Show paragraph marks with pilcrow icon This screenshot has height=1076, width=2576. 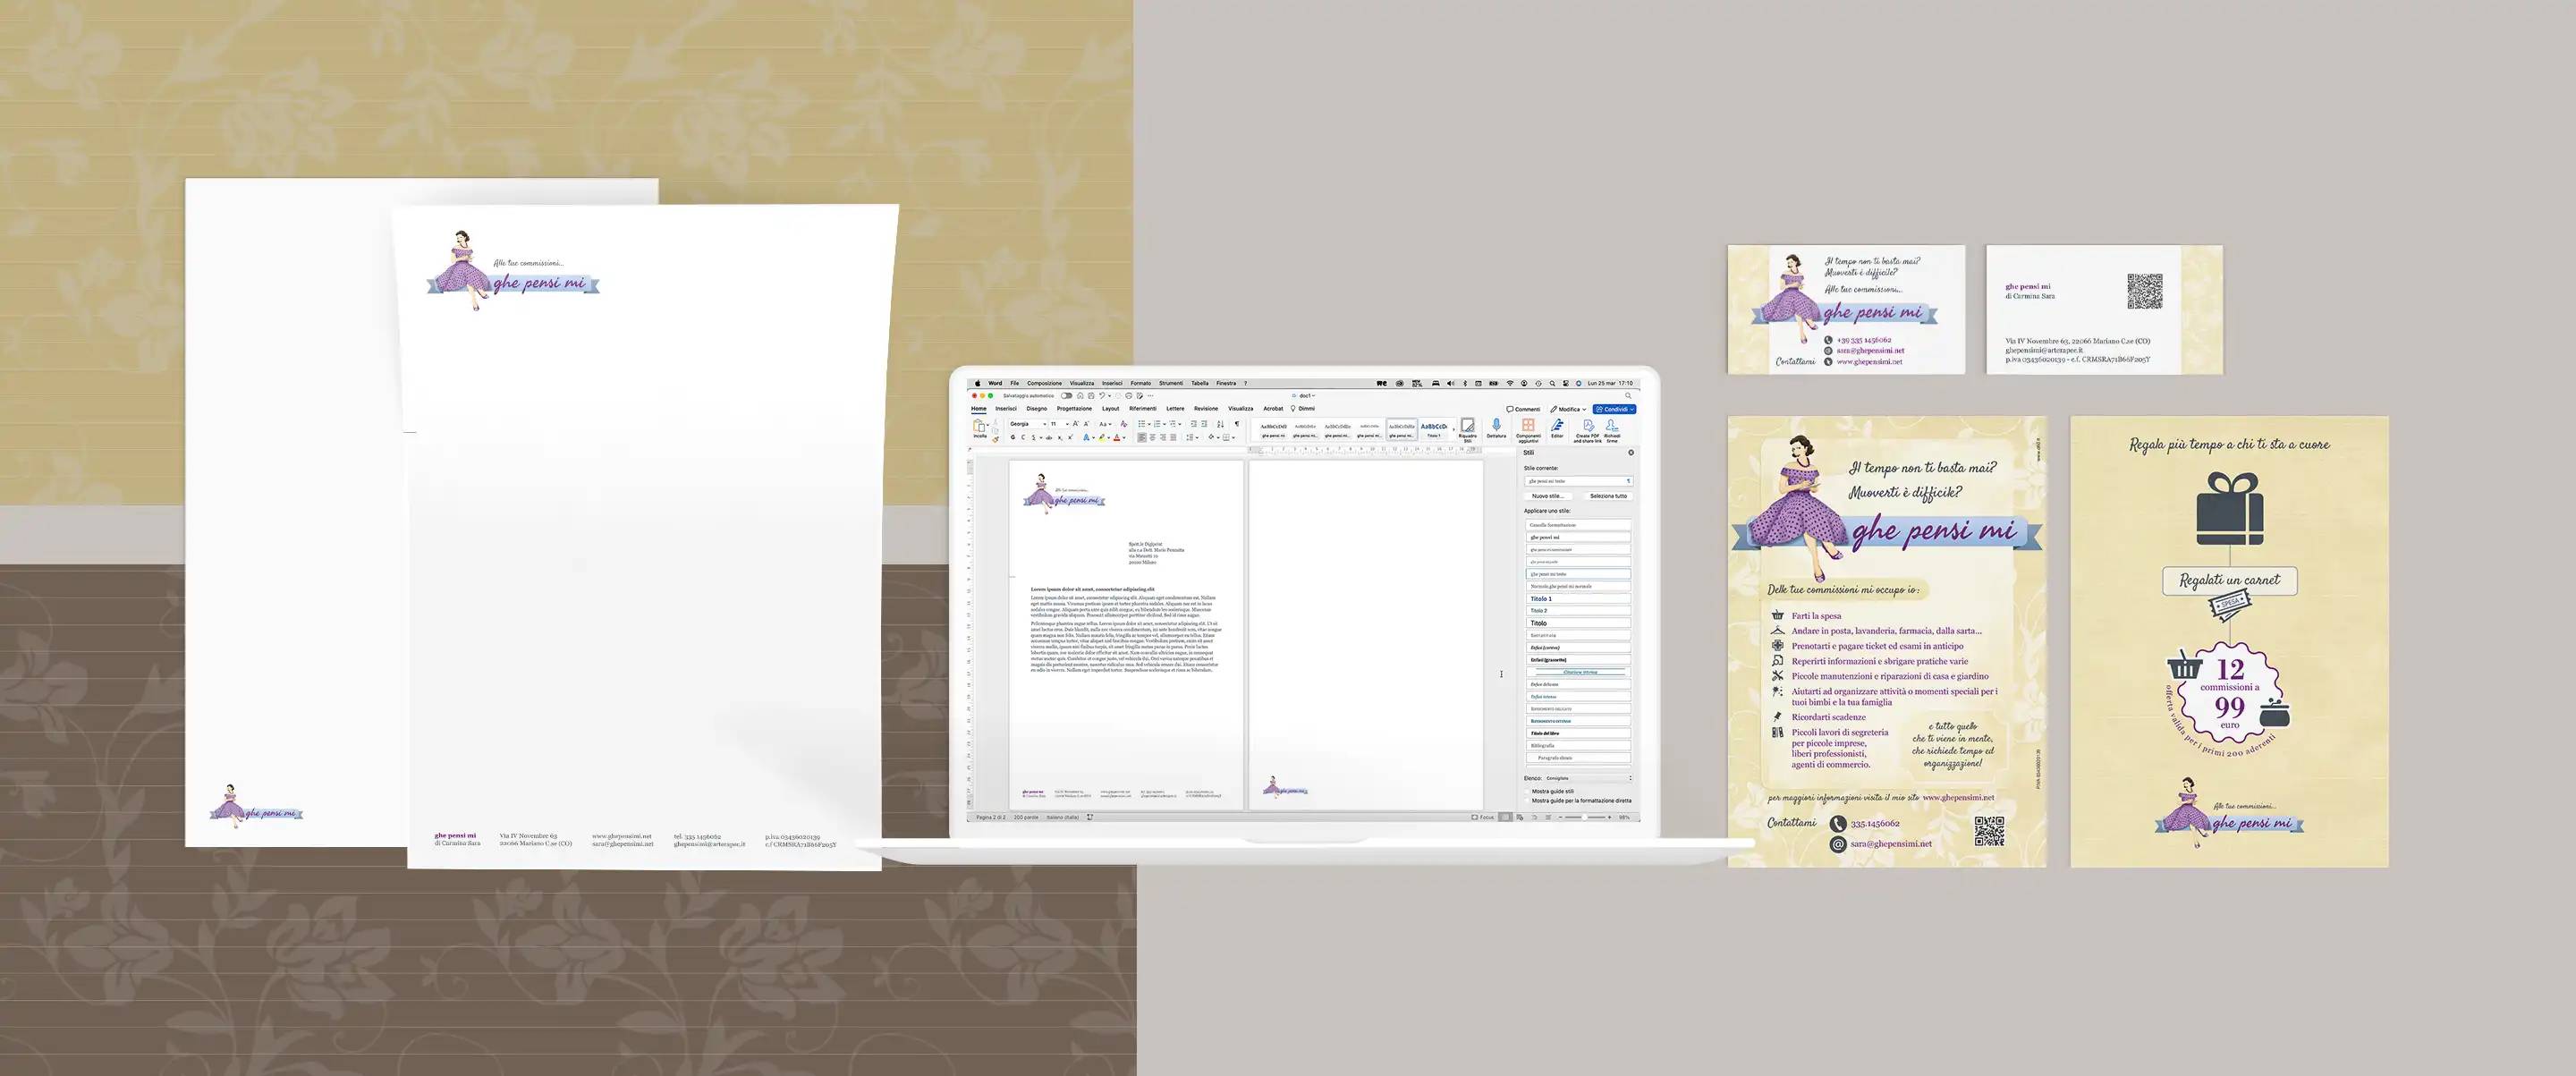pos(1237,424)
